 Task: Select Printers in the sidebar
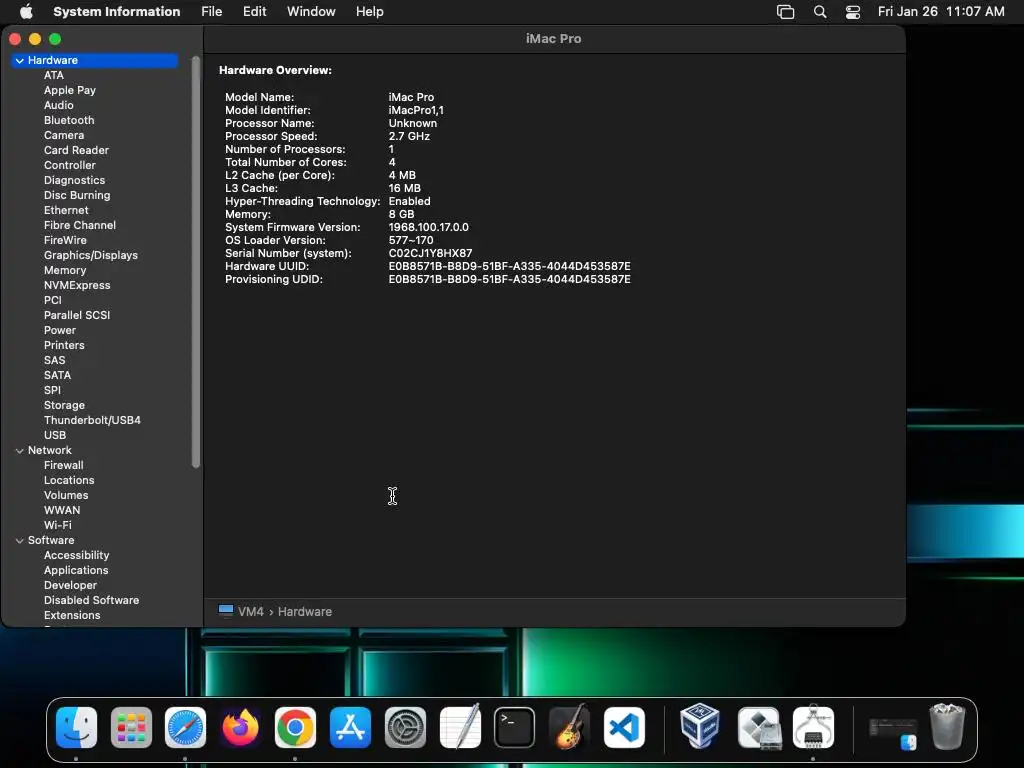(64, 345)
